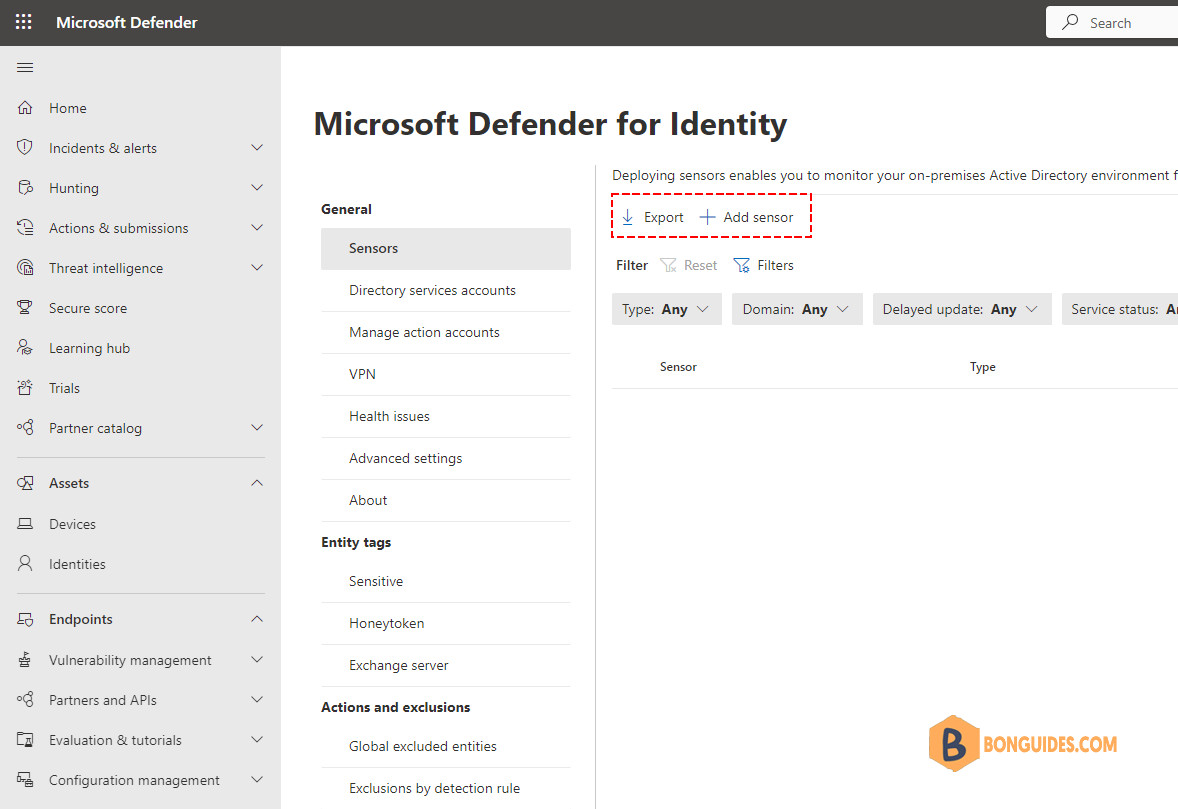Open the Type: Any filter dropdown
Screen dimensions: 1178x809
(x=666, y=309)
